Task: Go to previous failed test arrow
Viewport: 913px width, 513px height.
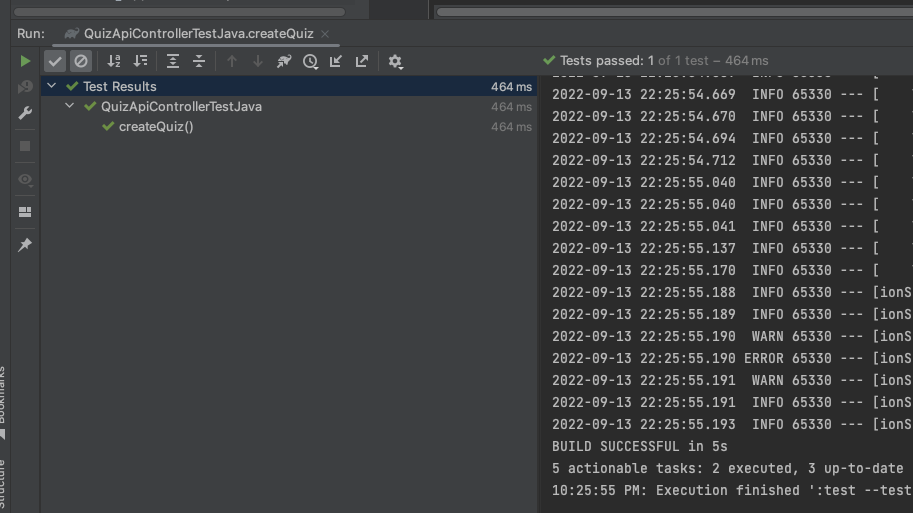Action: click(x=232, y=61)
